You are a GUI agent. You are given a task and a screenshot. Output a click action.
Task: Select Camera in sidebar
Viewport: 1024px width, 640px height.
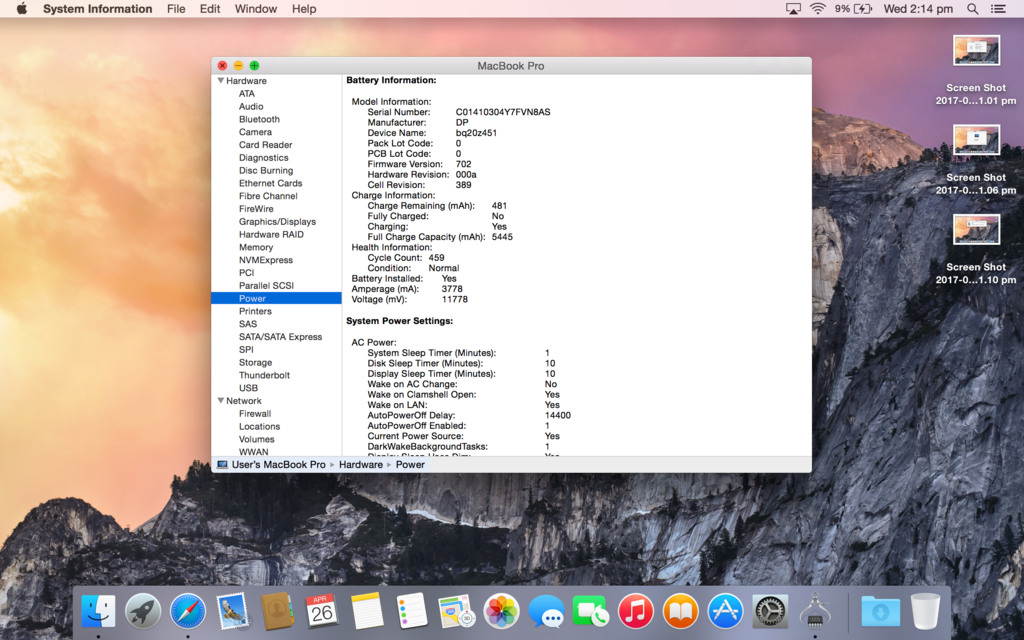pos(255,132)
